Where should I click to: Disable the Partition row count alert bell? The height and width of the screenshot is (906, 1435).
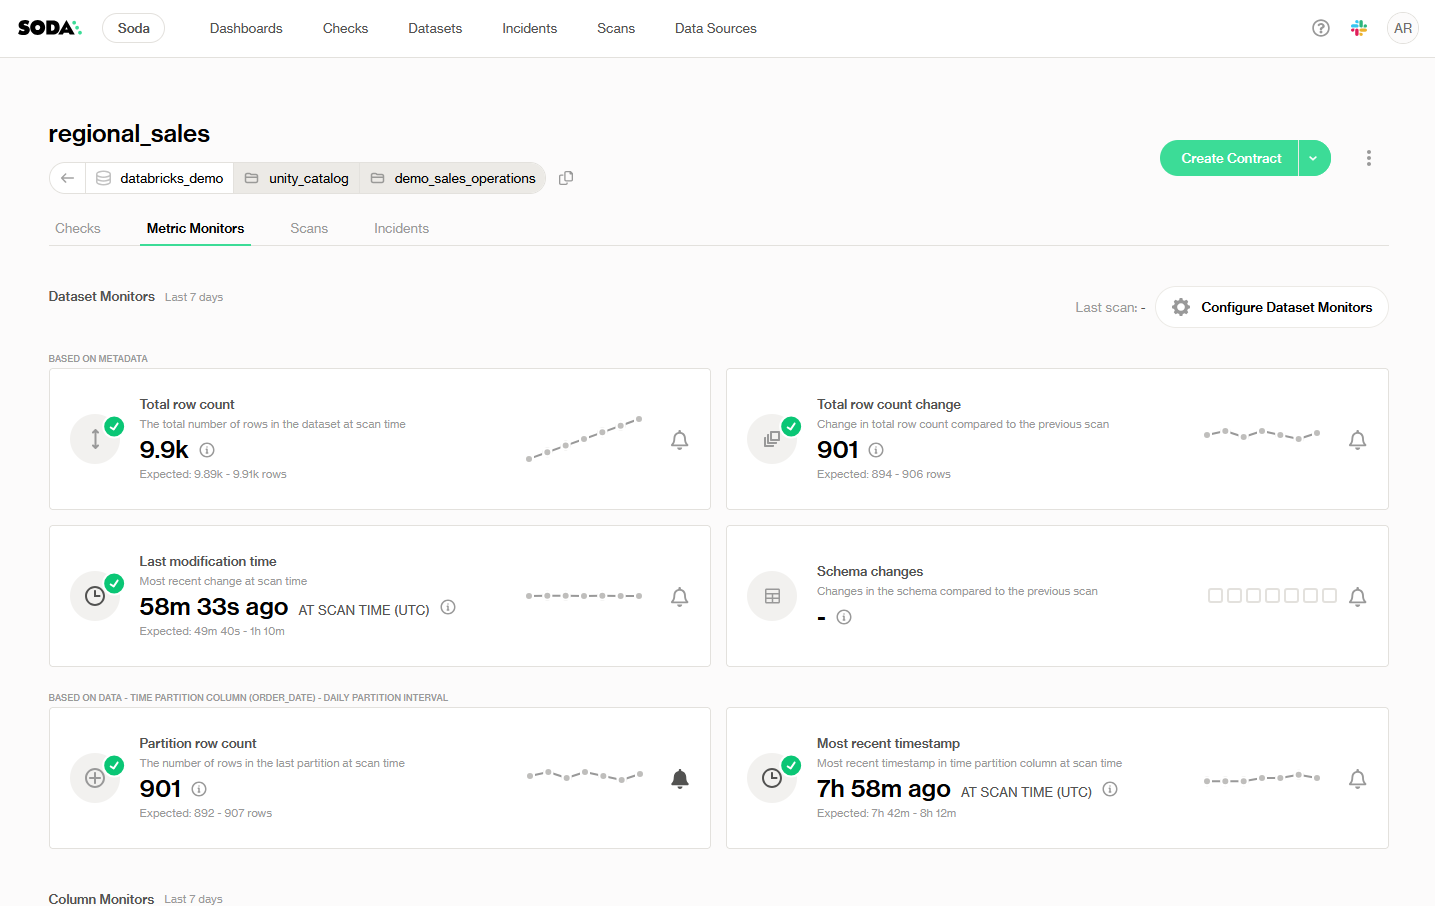(679, 779)
